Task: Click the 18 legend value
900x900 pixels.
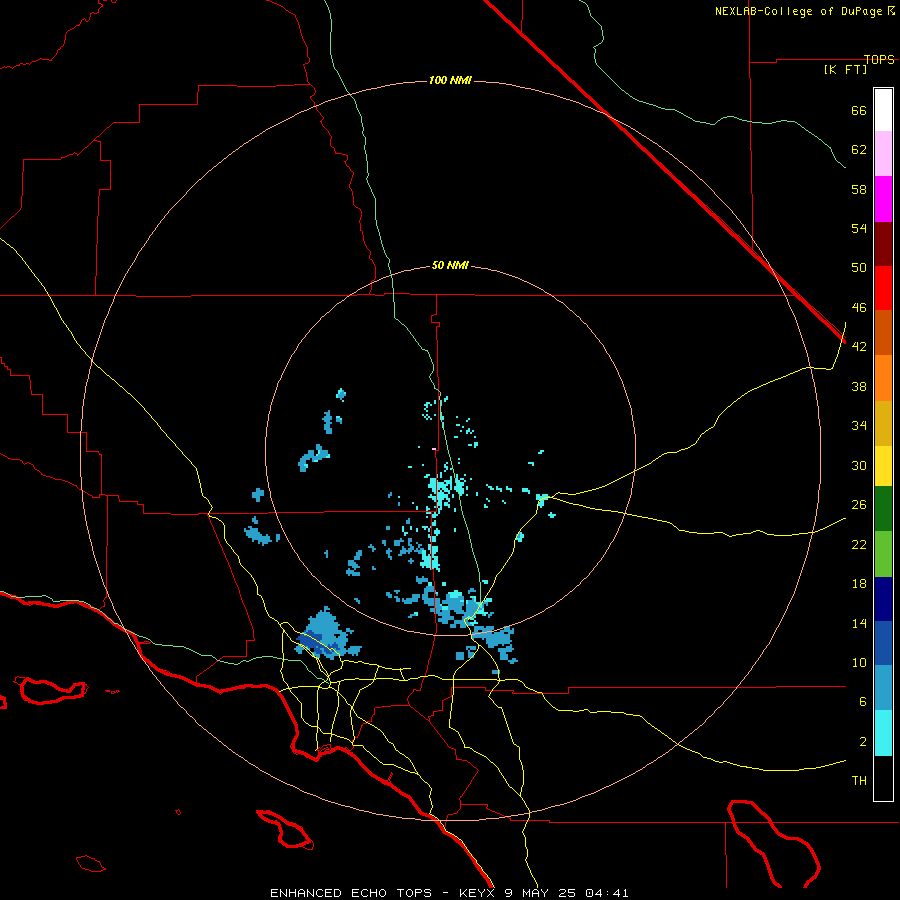Action: [x=859, y=584]
